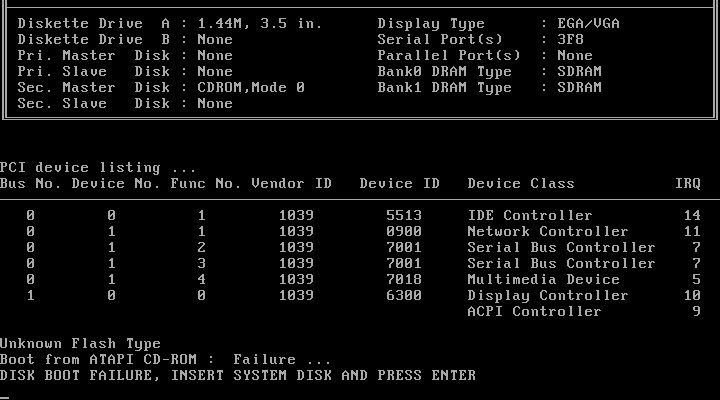The height and width of the screenshot is (400, 720).
Task: Click the 'Device Class' column header
Action: click(x=521, y=184)
